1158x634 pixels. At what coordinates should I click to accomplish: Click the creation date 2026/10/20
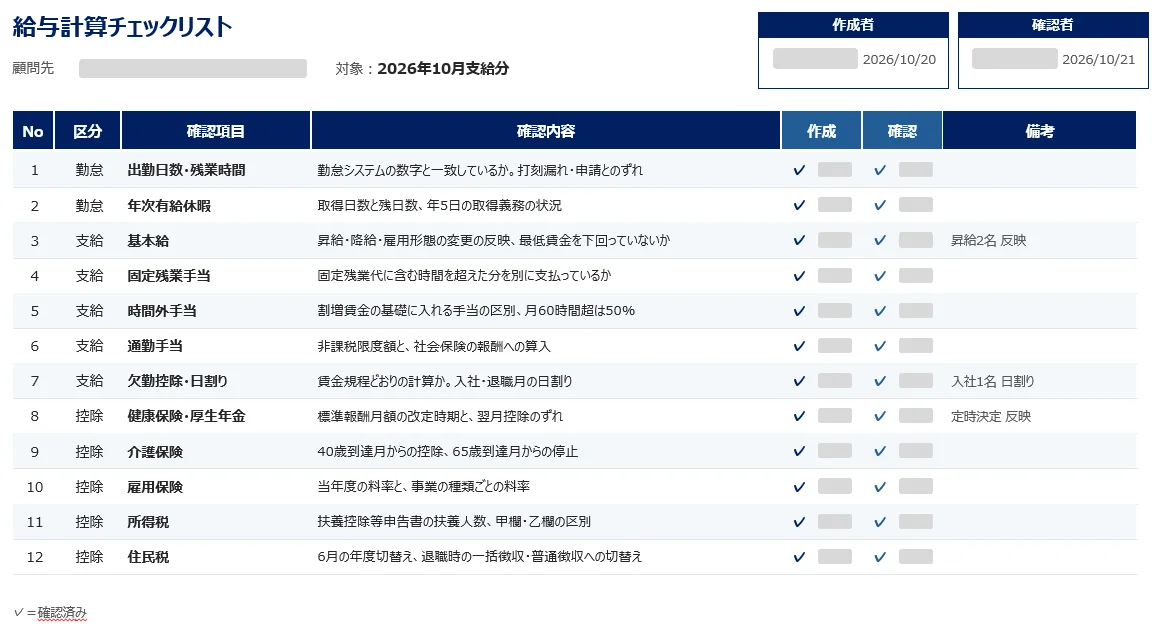pyautogui.click(x=900, y=59)
